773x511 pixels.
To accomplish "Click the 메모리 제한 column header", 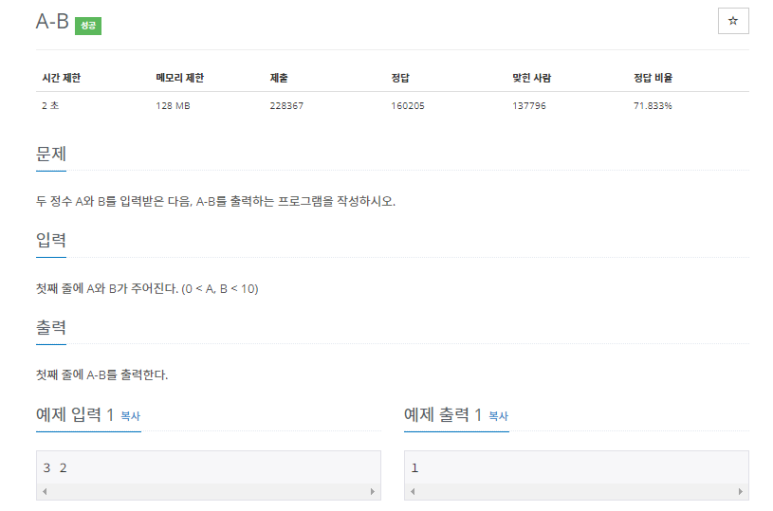I will [x=179, y=78].
